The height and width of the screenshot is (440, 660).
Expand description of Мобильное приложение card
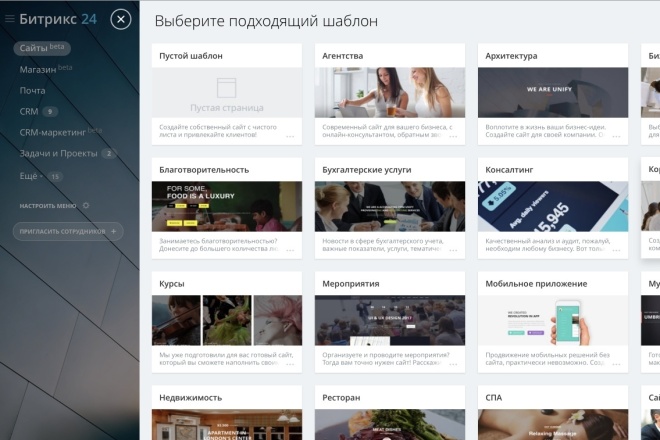[x=616, y=364]
